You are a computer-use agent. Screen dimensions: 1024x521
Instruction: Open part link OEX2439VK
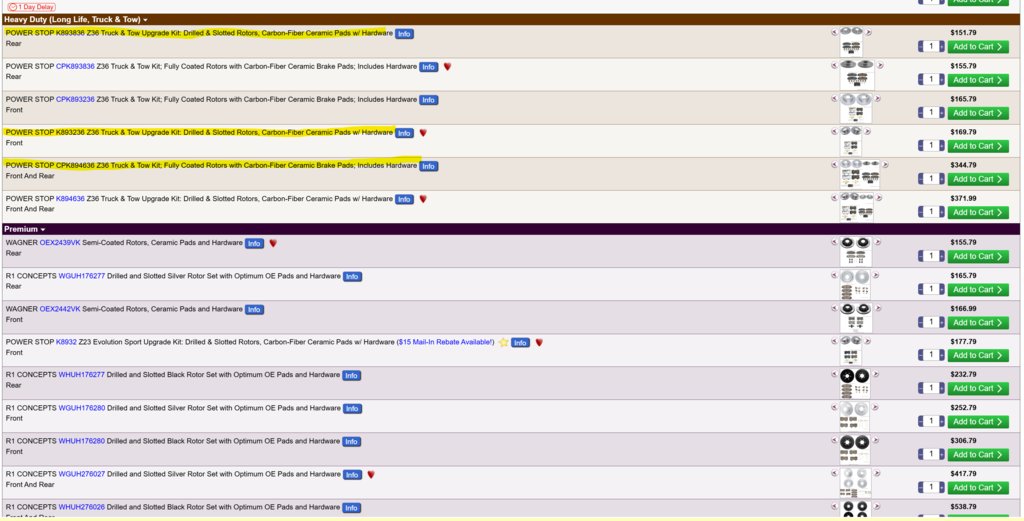point(60,243)
